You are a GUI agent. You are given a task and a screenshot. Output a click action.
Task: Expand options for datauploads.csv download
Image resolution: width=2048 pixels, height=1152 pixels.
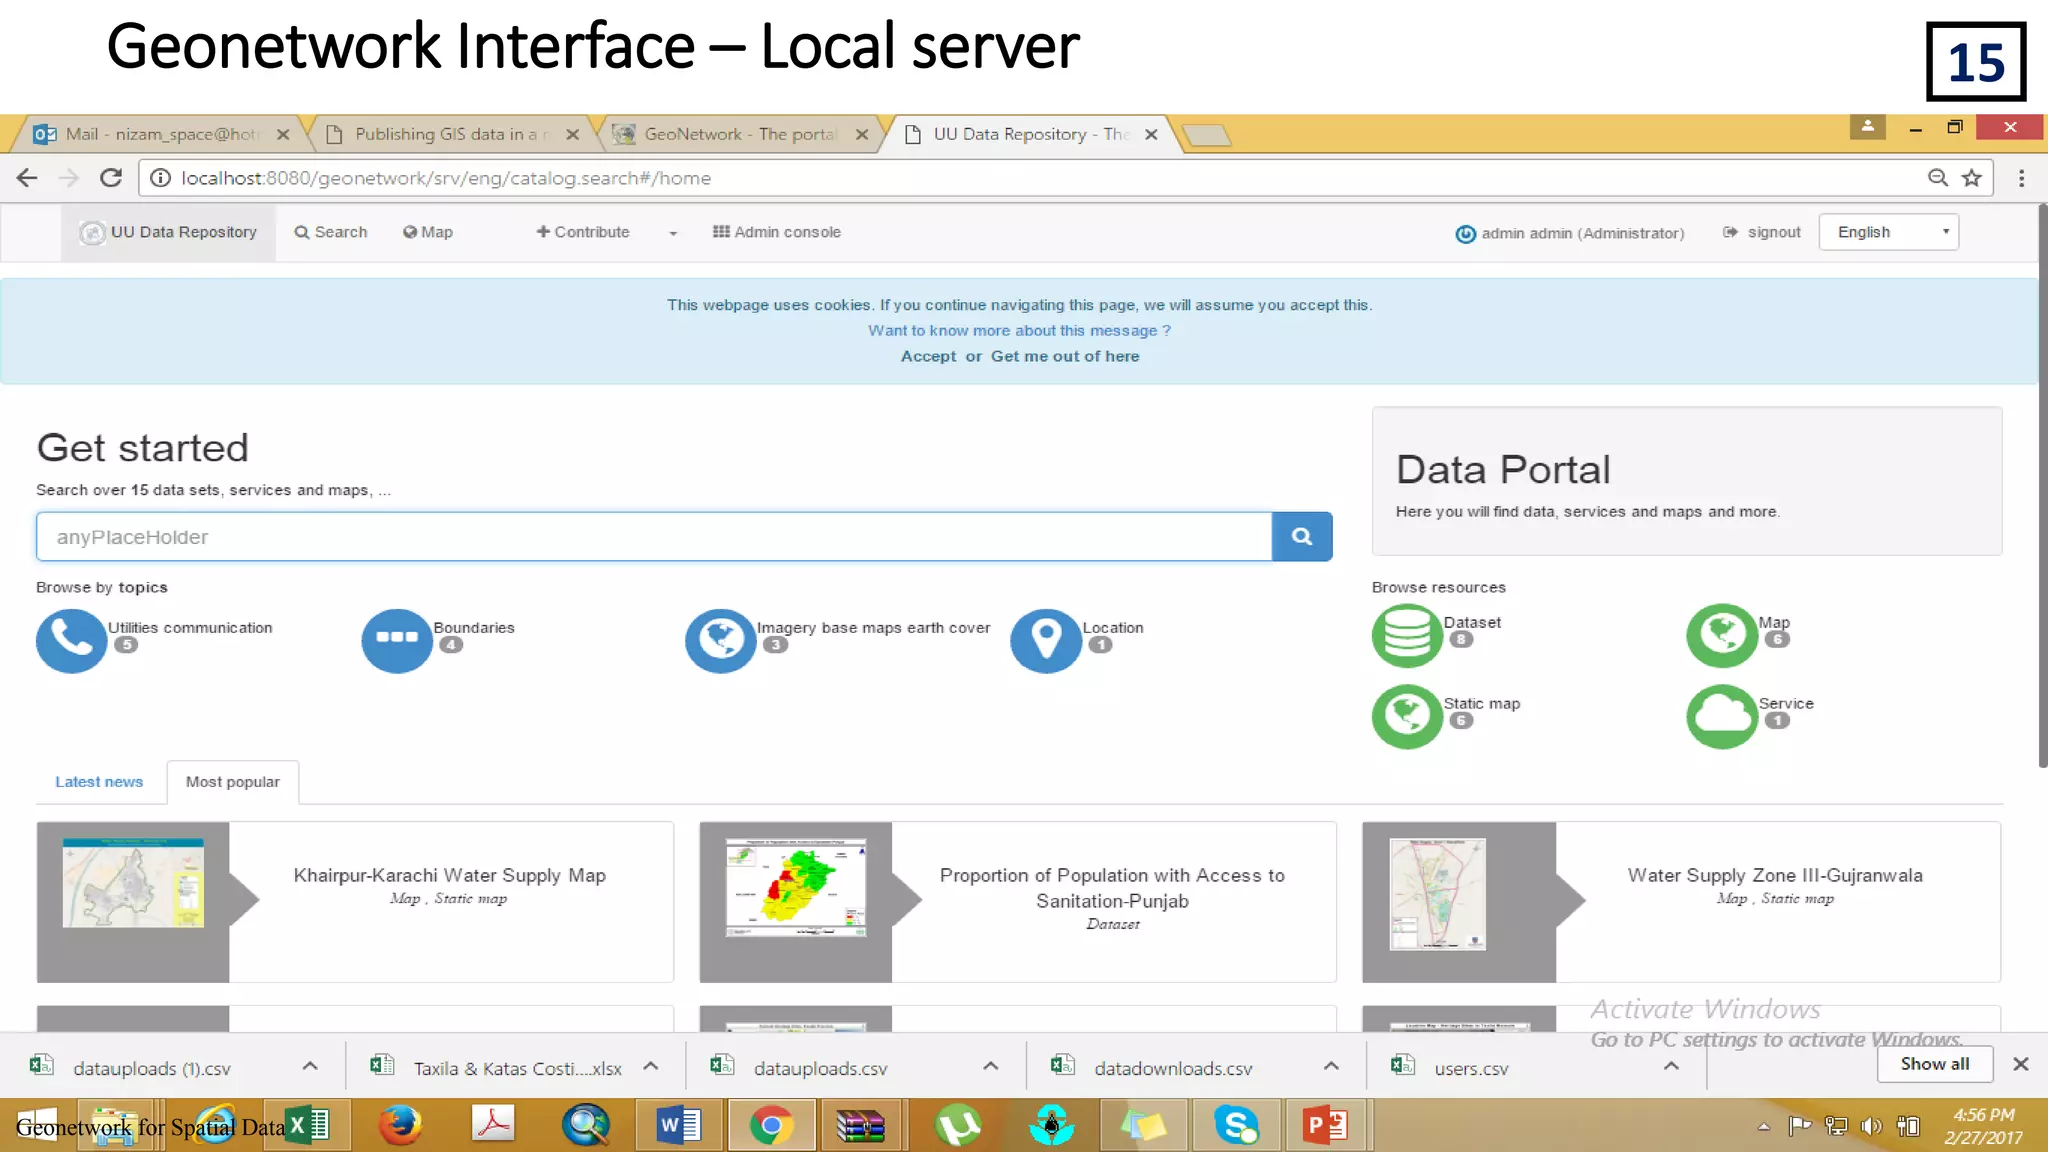coord(991,1066)
